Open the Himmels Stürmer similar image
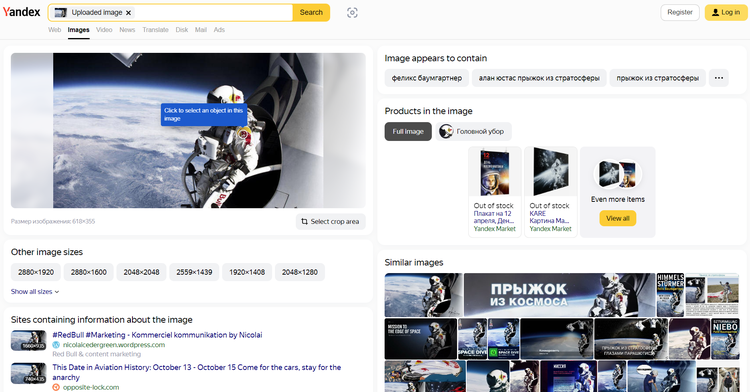 670,295
